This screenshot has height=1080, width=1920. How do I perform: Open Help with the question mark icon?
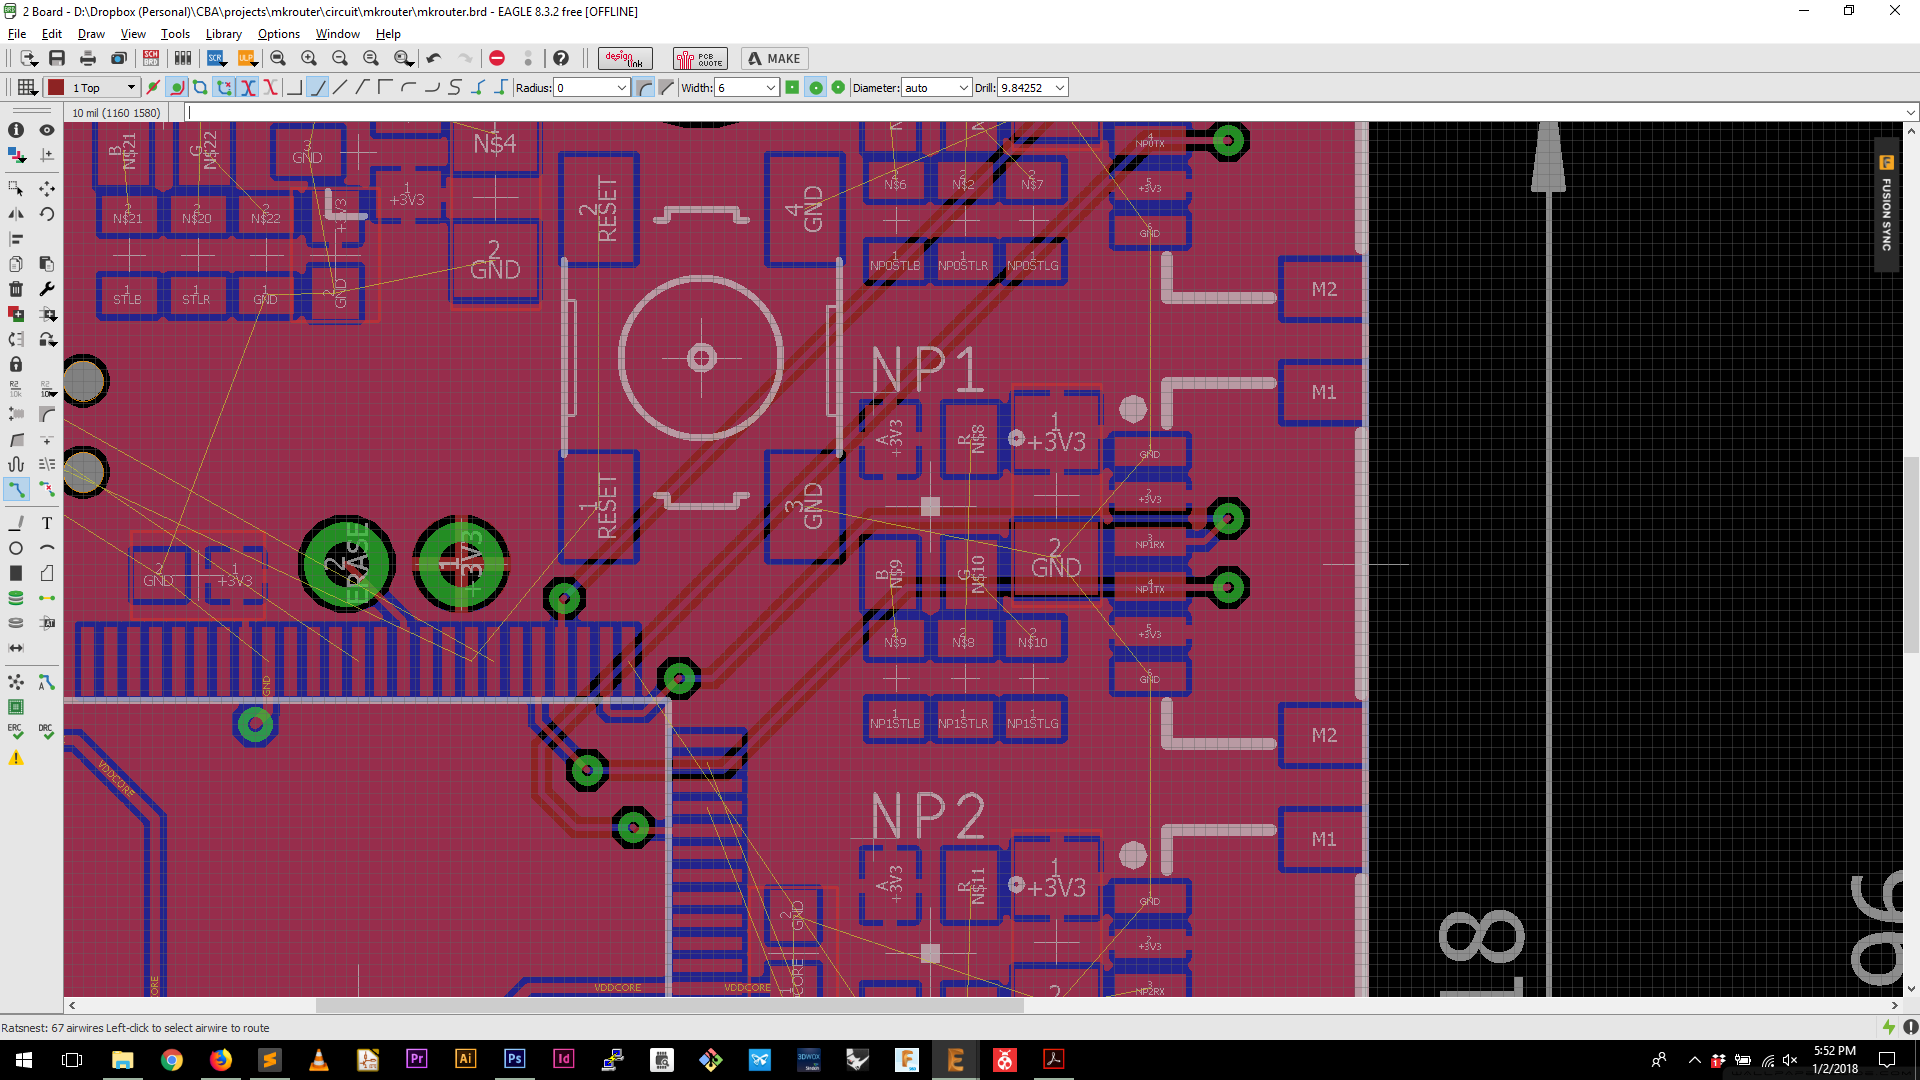(561, 58)
